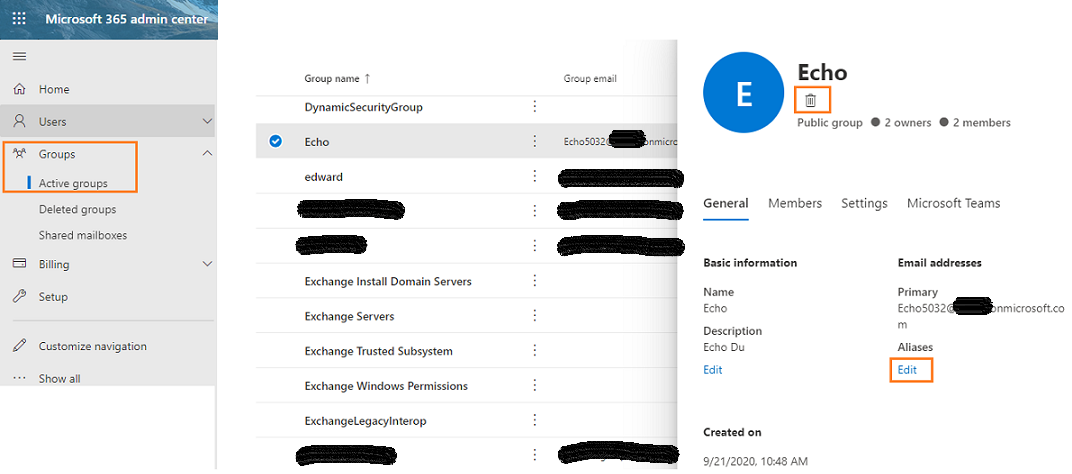Delete the Echo group via trash icon
Image resolution: width=1072 pixels, height=474 pixels.
[811, 101]
